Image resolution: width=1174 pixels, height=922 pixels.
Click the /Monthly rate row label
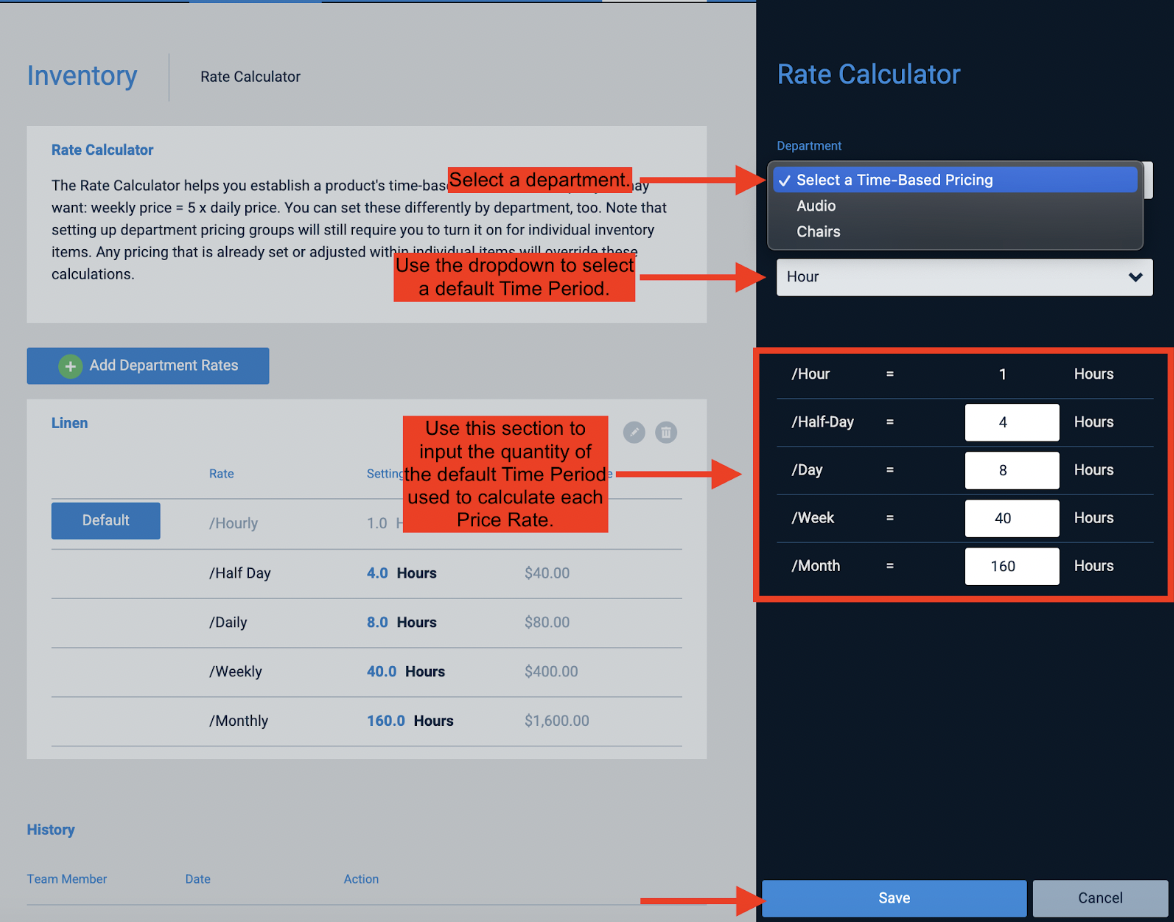(238, 721)
